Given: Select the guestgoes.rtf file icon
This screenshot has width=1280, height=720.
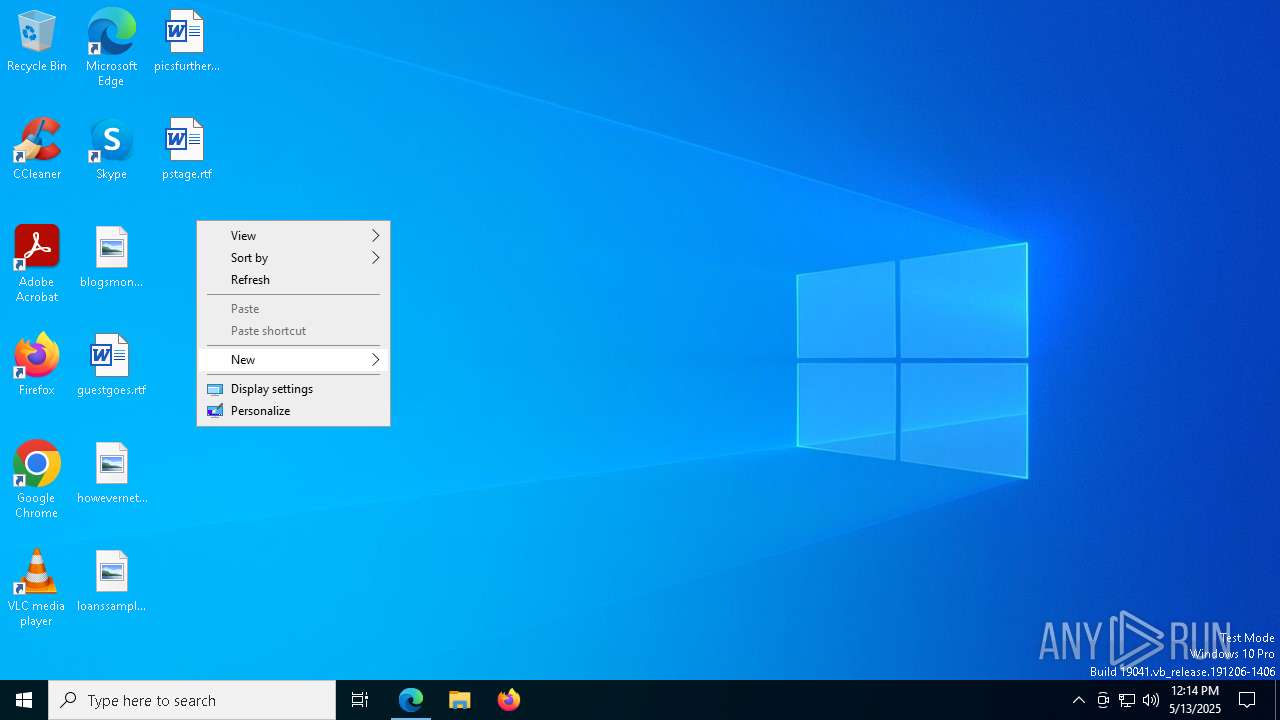Looking at the screenshot, I should pyautogui.click(x=111, y=365).
